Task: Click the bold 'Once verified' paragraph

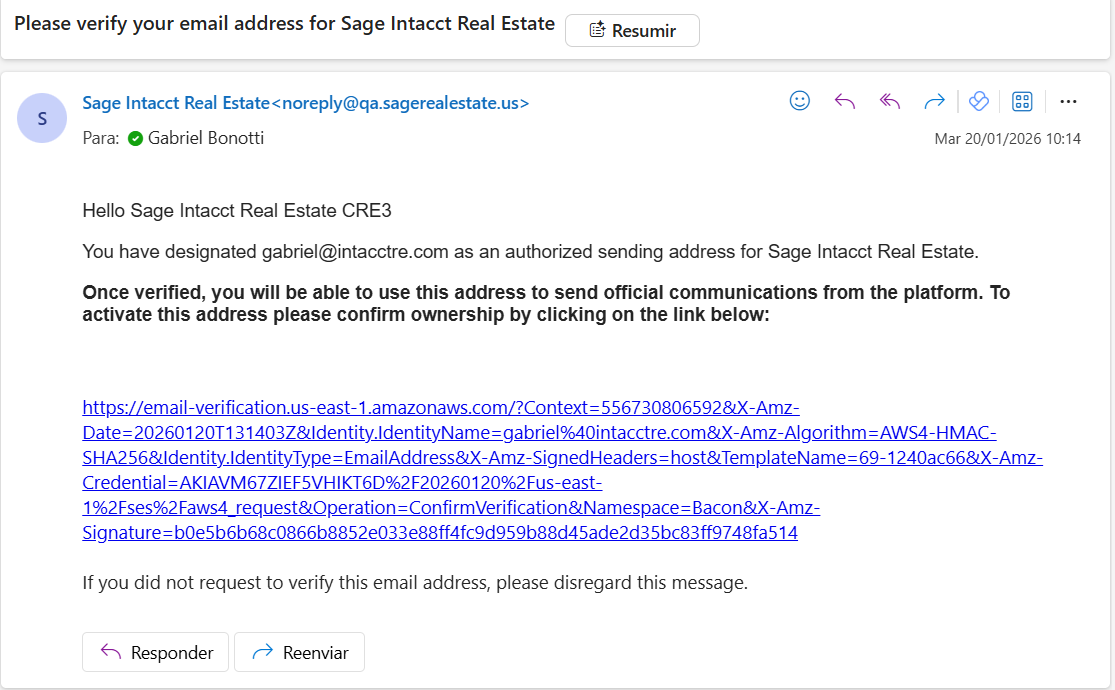Action: click(546, 304)
